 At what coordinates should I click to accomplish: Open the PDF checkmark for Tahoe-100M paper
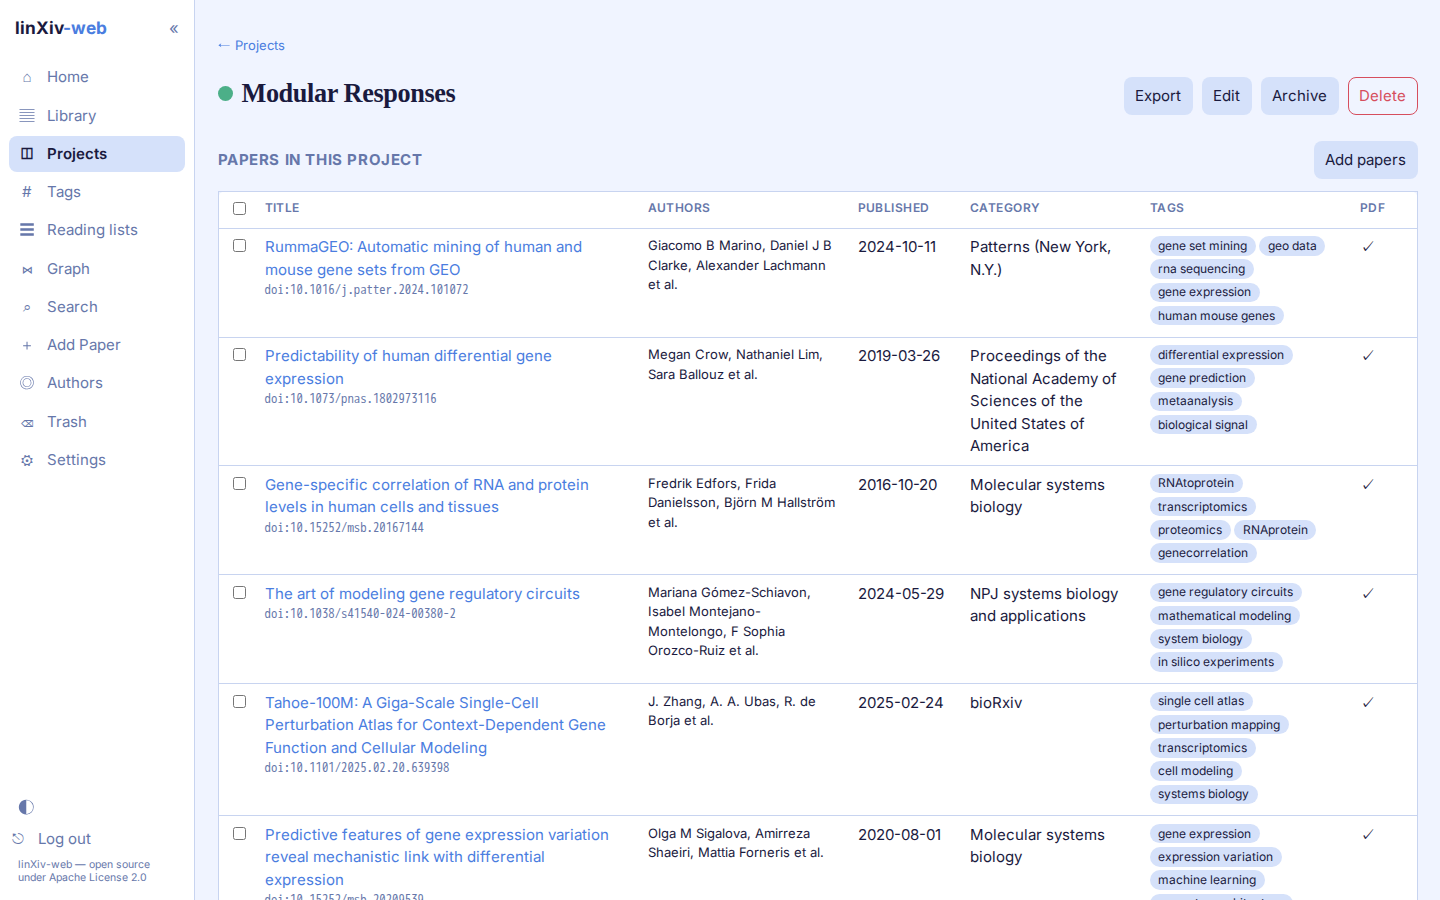(1368, 702)
